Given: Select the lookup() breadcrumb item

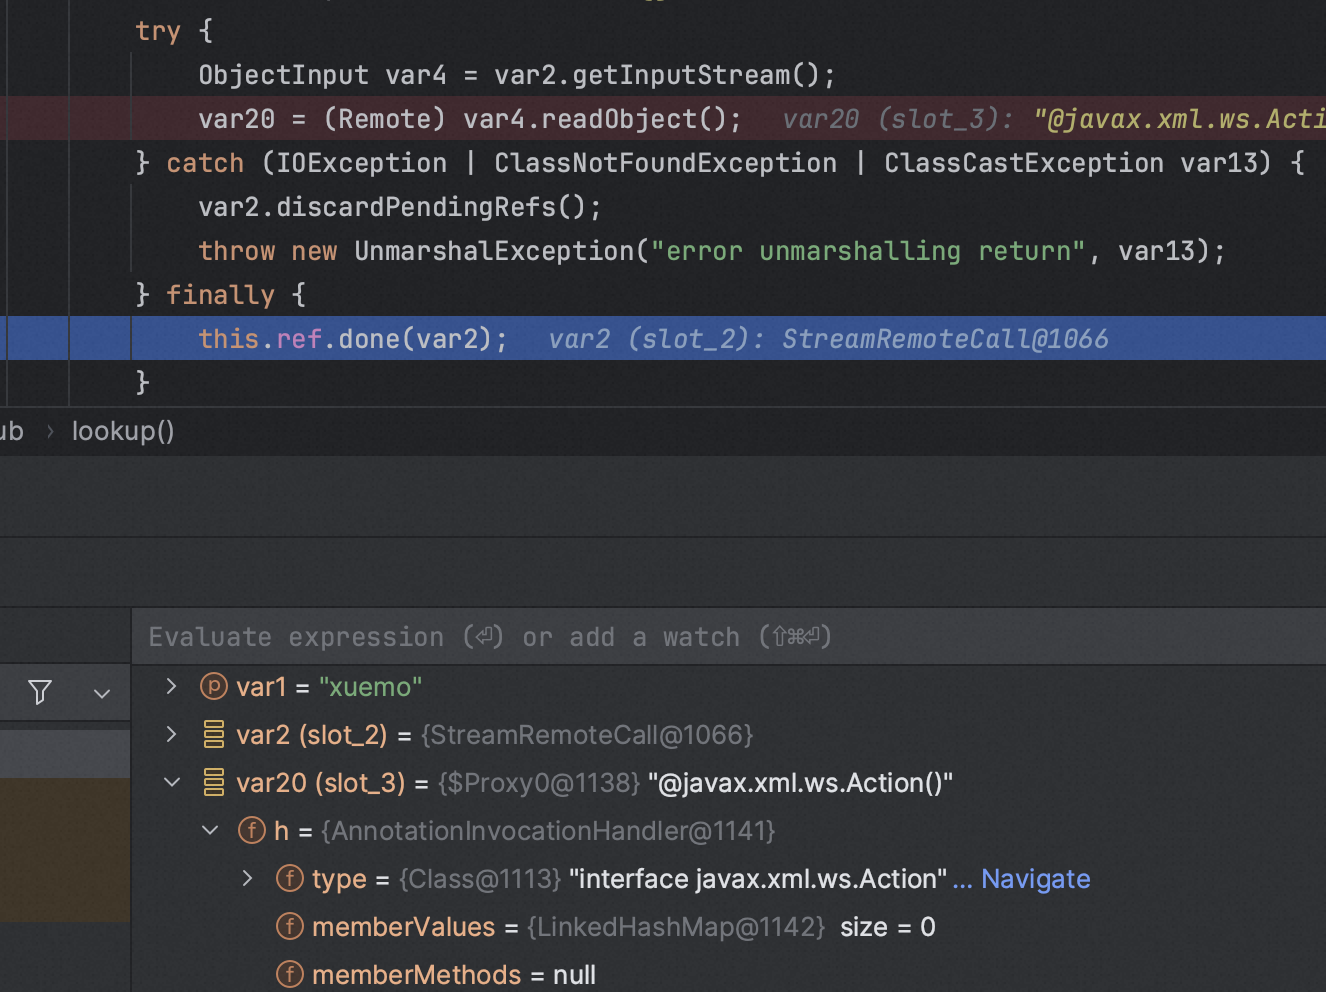Looking at the screenshot, I should (123, 431).
